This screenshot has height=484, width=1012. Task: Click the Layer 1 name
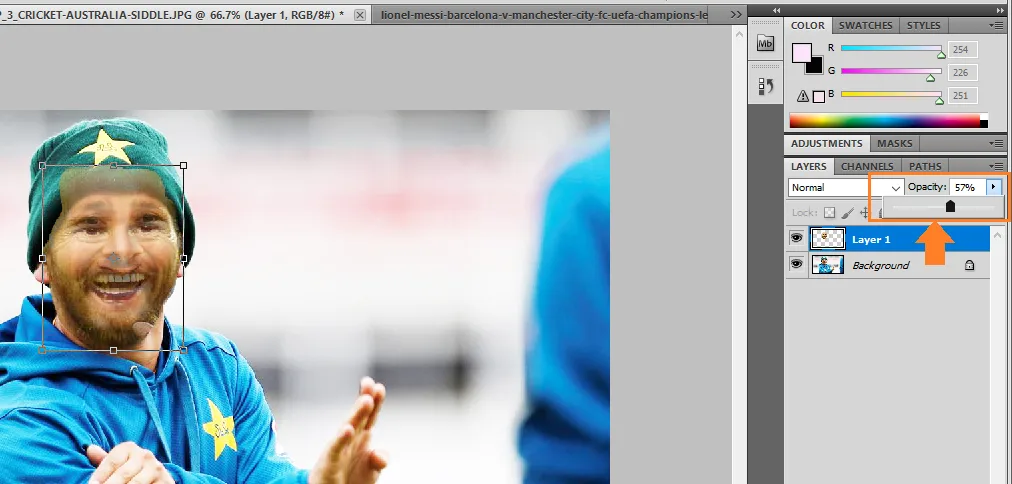pos(871,239)
